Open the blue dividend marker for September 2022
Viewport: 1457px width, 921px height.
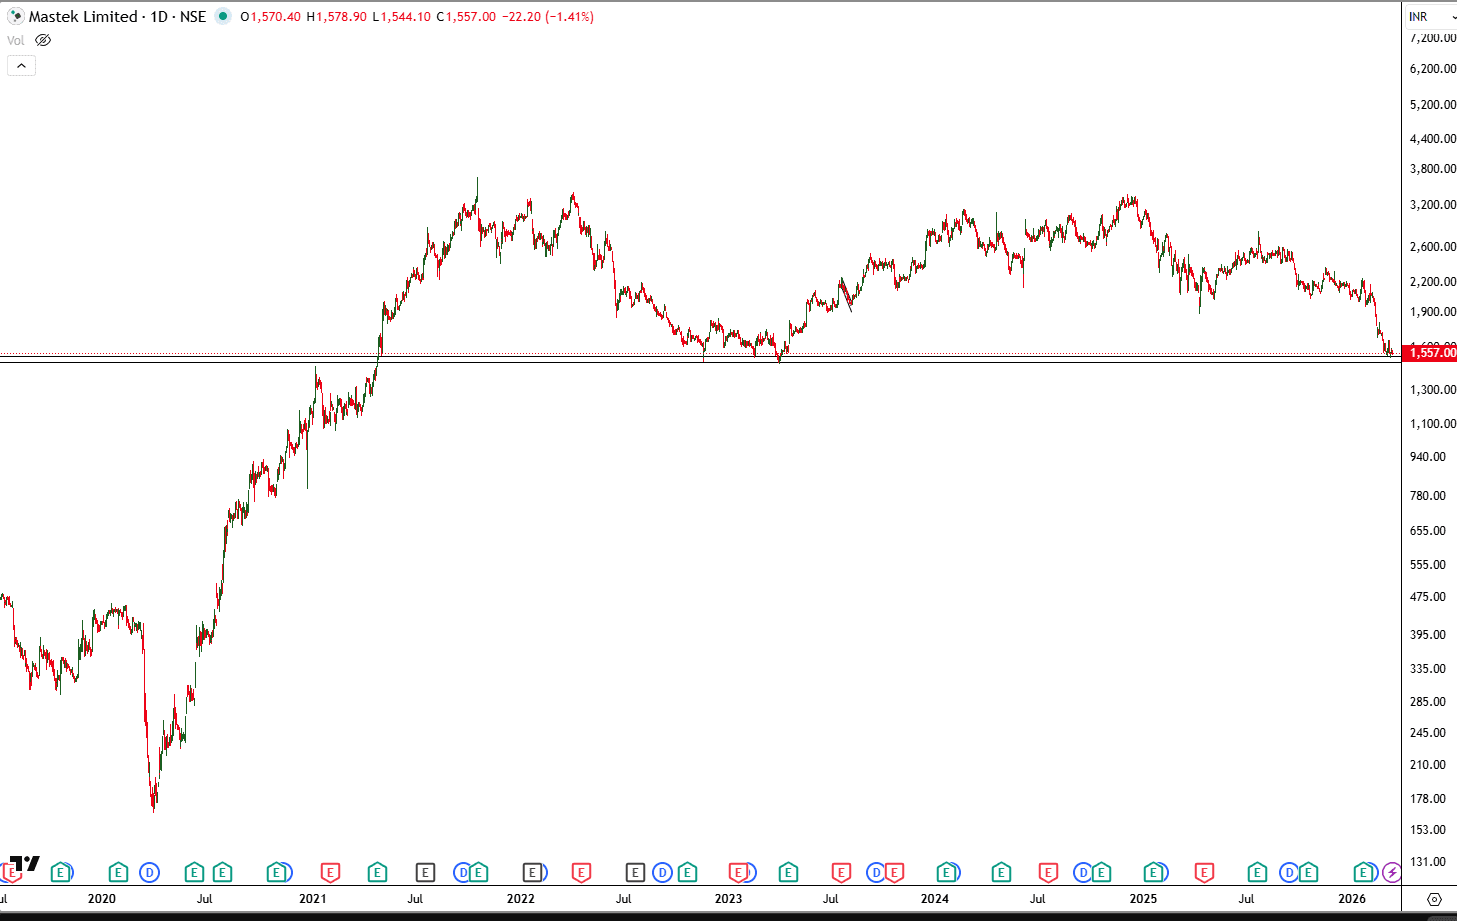[x=662, y=873]
